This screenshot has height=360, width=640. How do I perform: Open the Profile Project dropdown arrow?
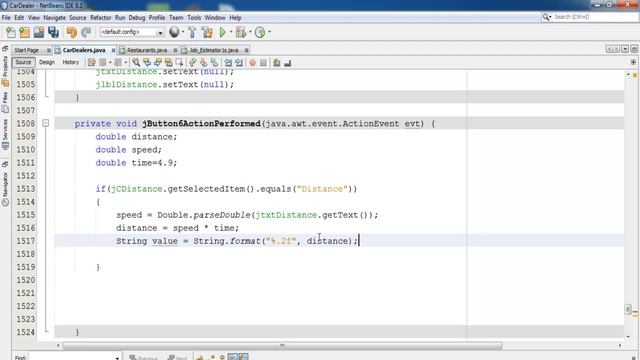[x=269, y=32]
